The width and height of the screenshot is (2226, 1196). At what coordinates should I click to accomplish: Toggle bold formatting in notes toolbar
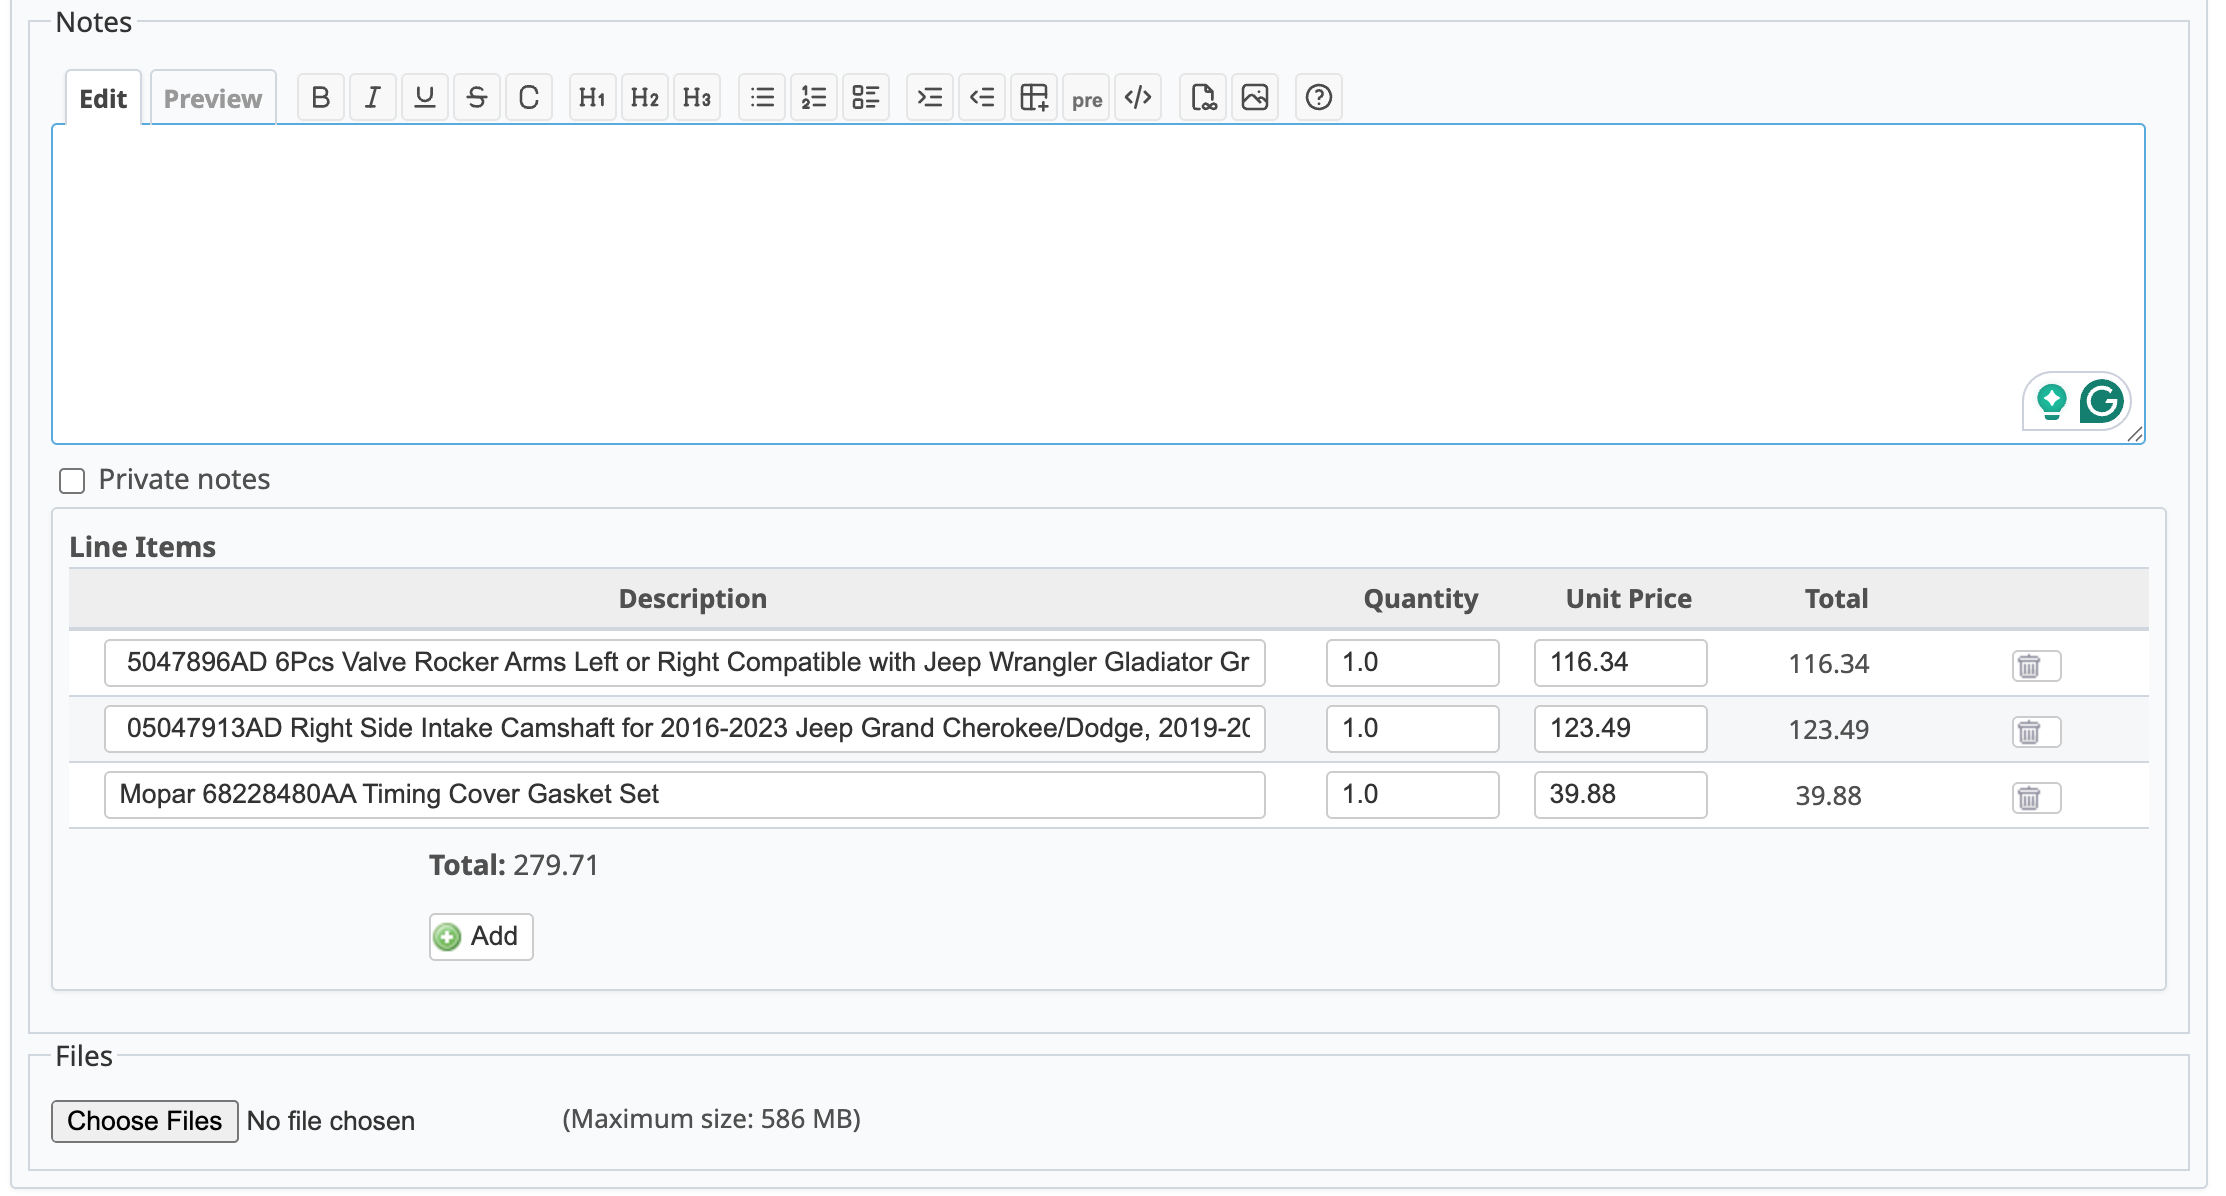(320, 98)
